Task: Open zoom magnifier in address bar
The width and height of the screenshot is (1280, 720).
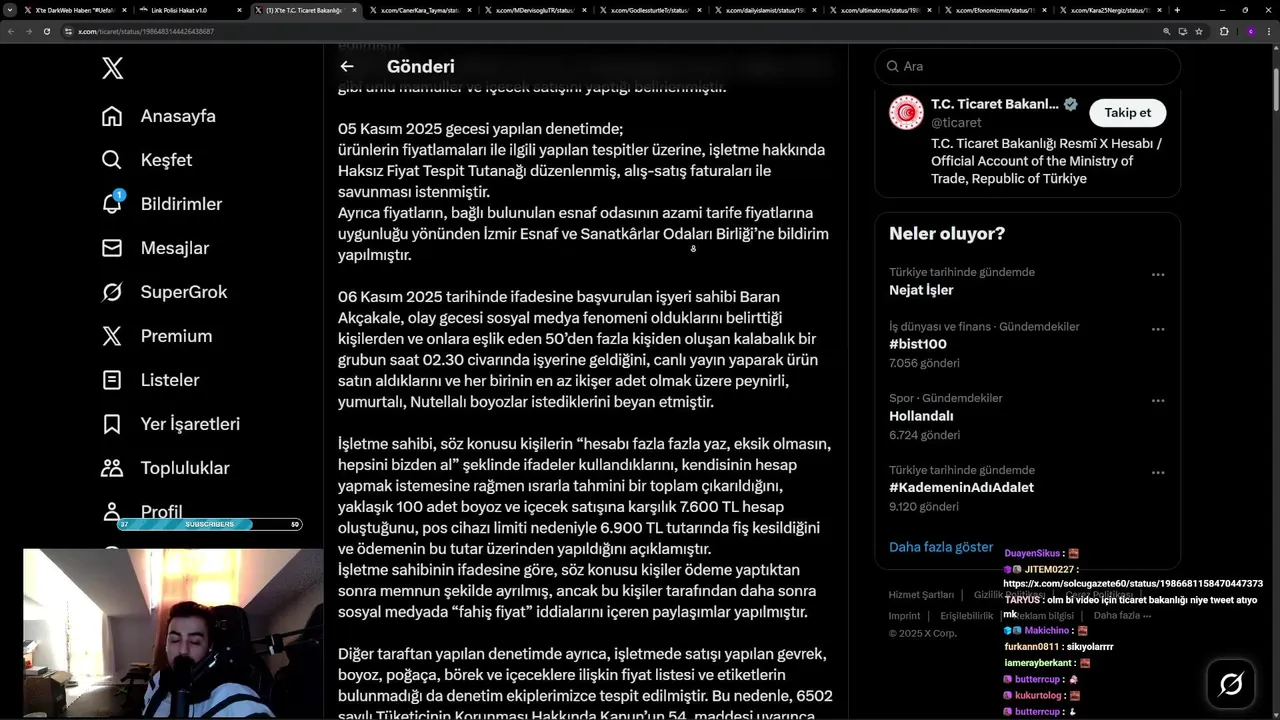Action: (1166, 31)
